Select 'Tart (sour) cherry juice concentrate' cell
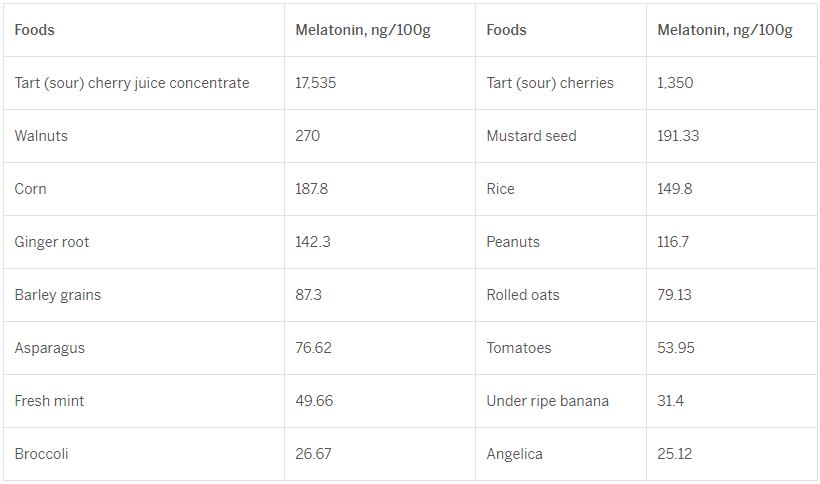The height and width of the screenshot is (484, 820). point(132,83)
